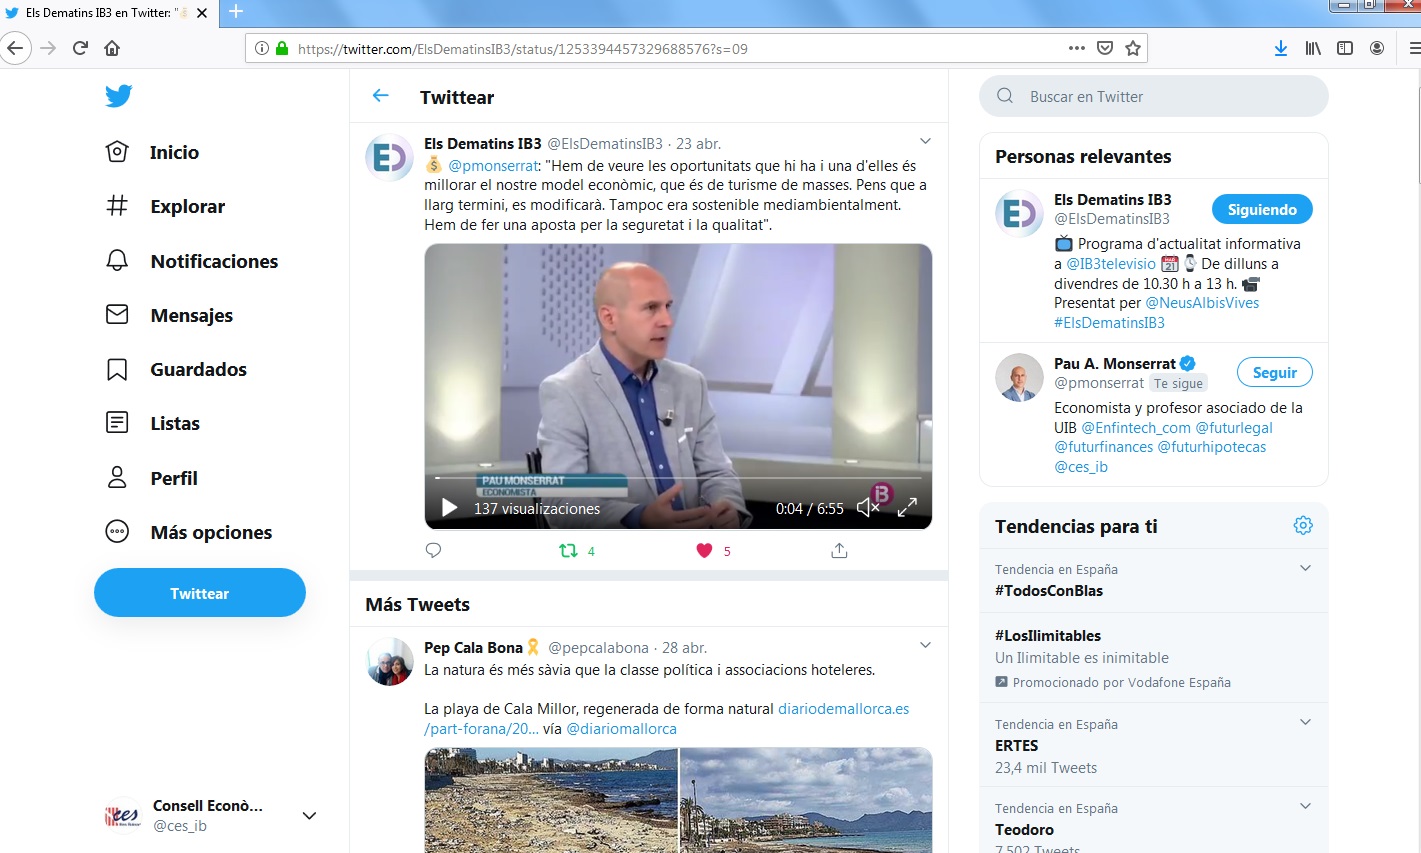Expand the video to fullscreen
1421x853 pixels.
(907, 508)
